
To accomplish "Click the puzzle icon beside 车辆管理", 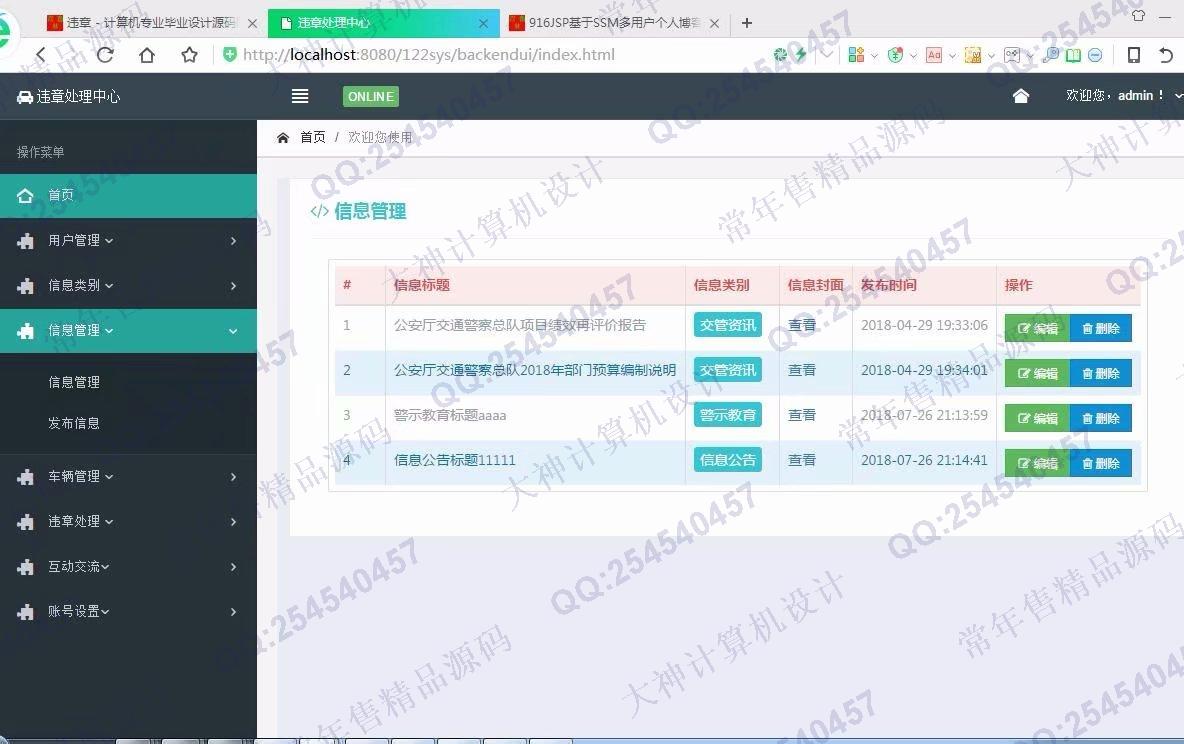I will (x=26, y=477).
